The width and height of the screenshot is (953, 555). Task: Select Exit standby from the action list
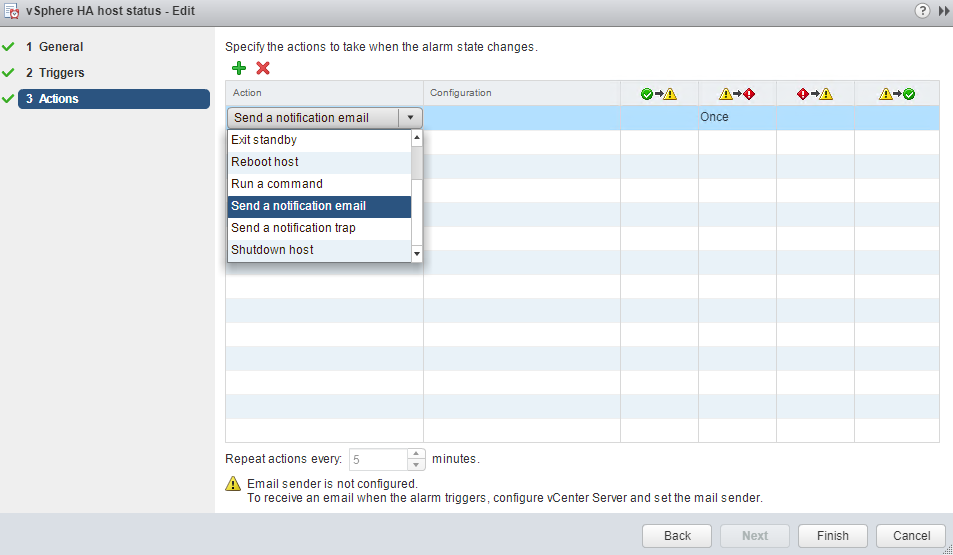coord(264,140)
